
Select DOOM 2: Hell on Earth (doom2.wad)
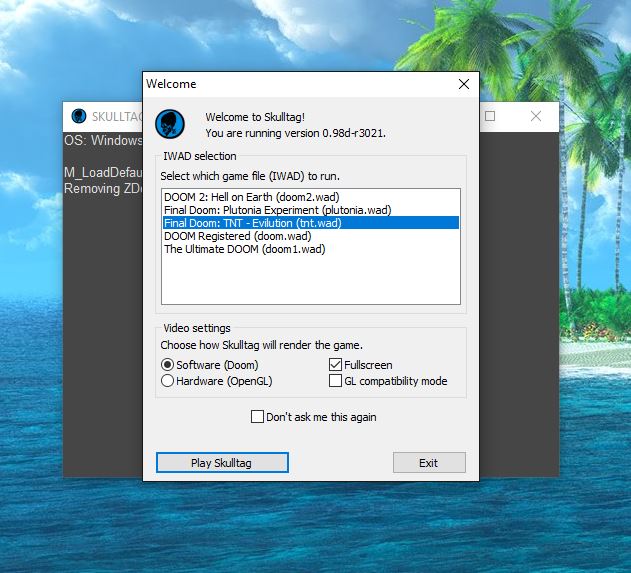pos(311,197)
